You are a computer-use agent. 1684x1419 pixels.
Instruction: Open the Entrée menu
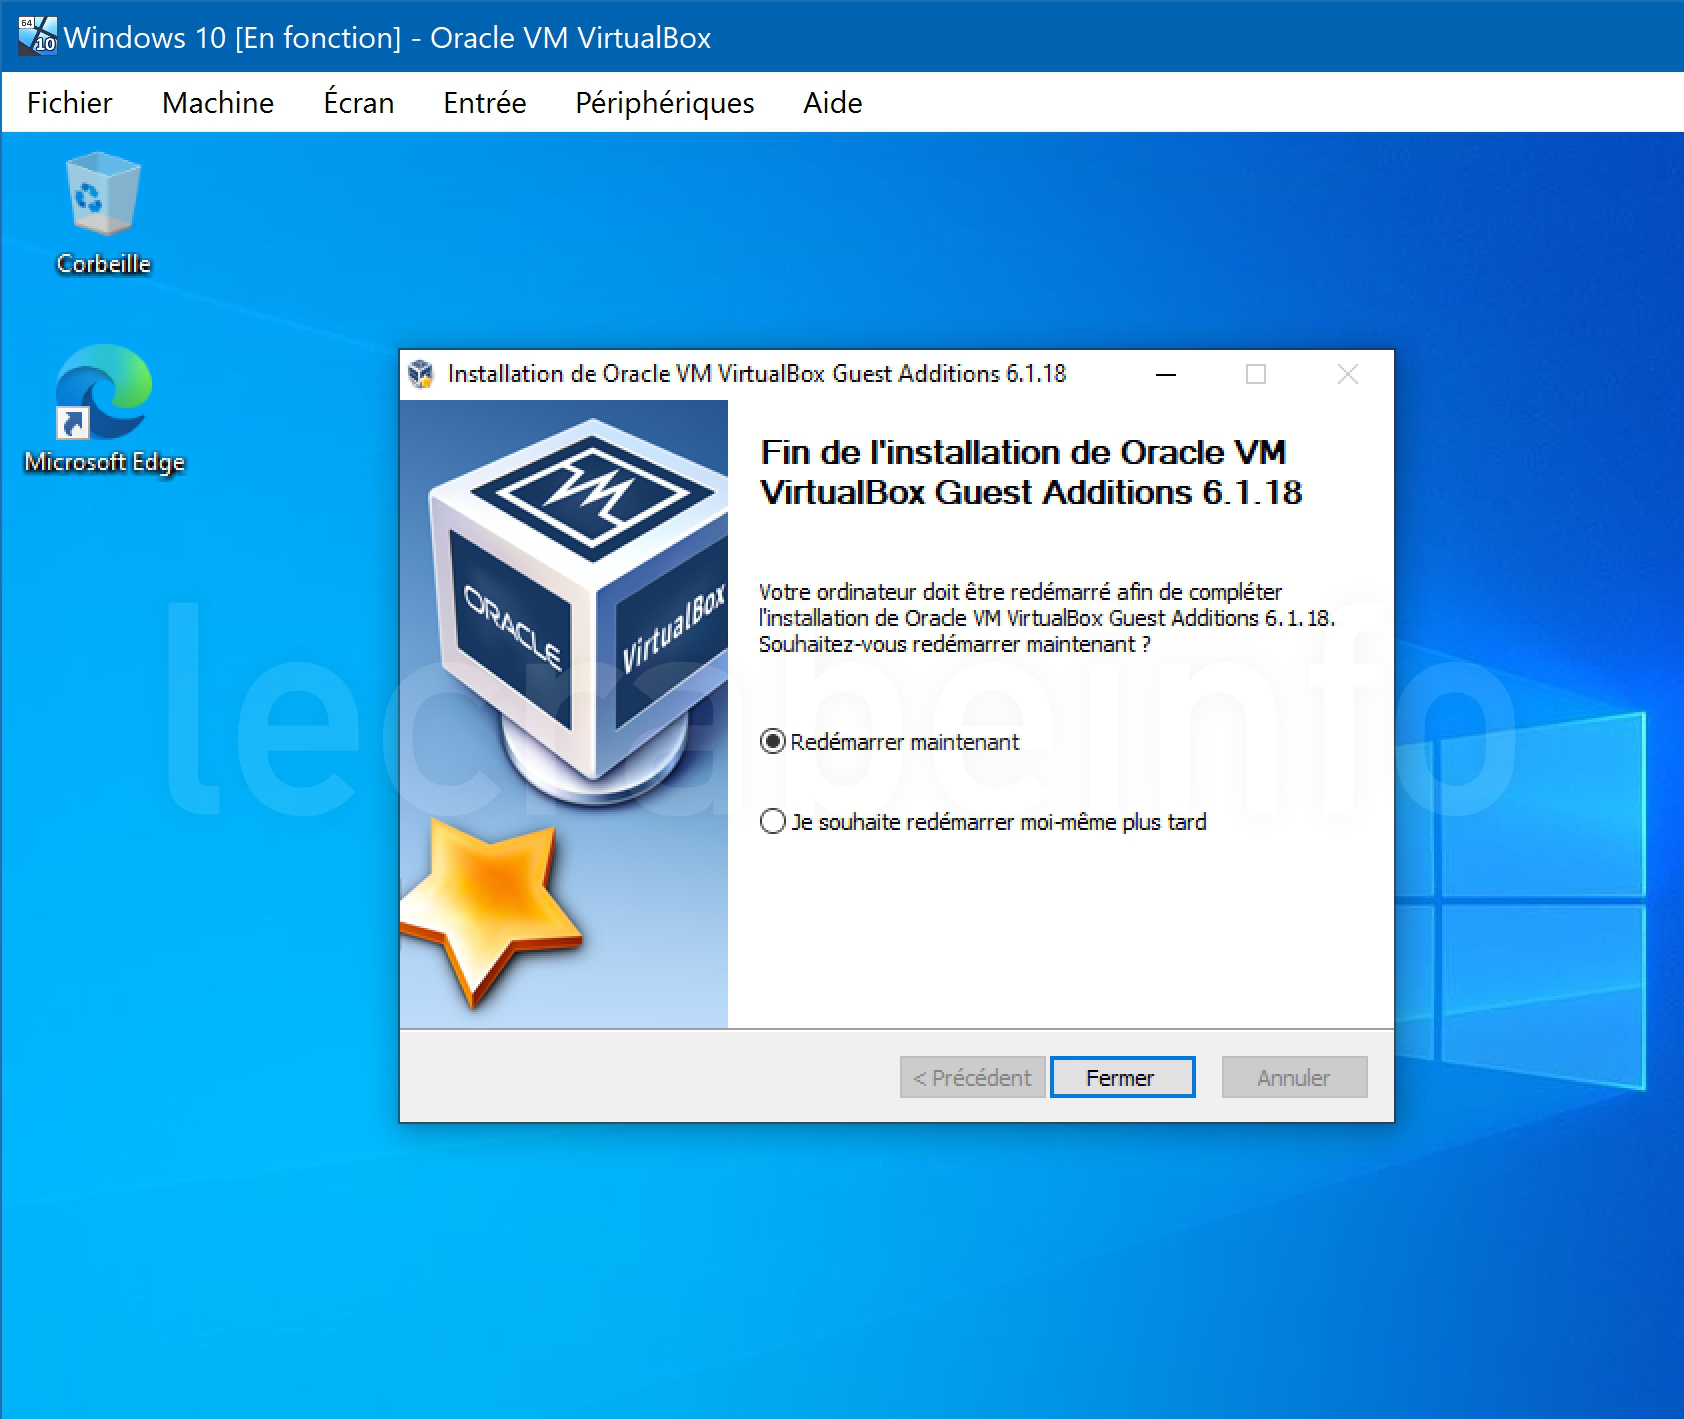(x=484, y=102)
